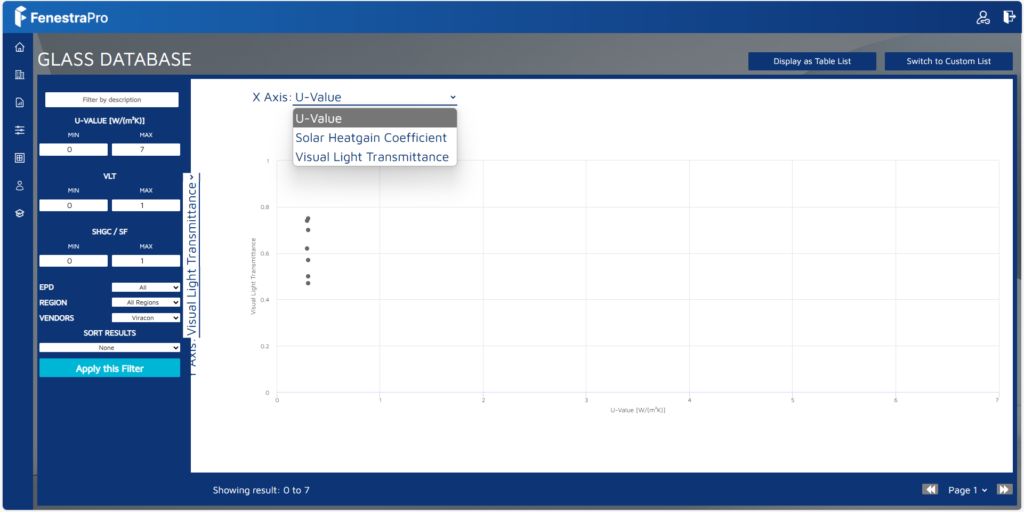Open the sliders settings icon in sidebar
The image size is (1024, 512).
(x=20, y=130)
